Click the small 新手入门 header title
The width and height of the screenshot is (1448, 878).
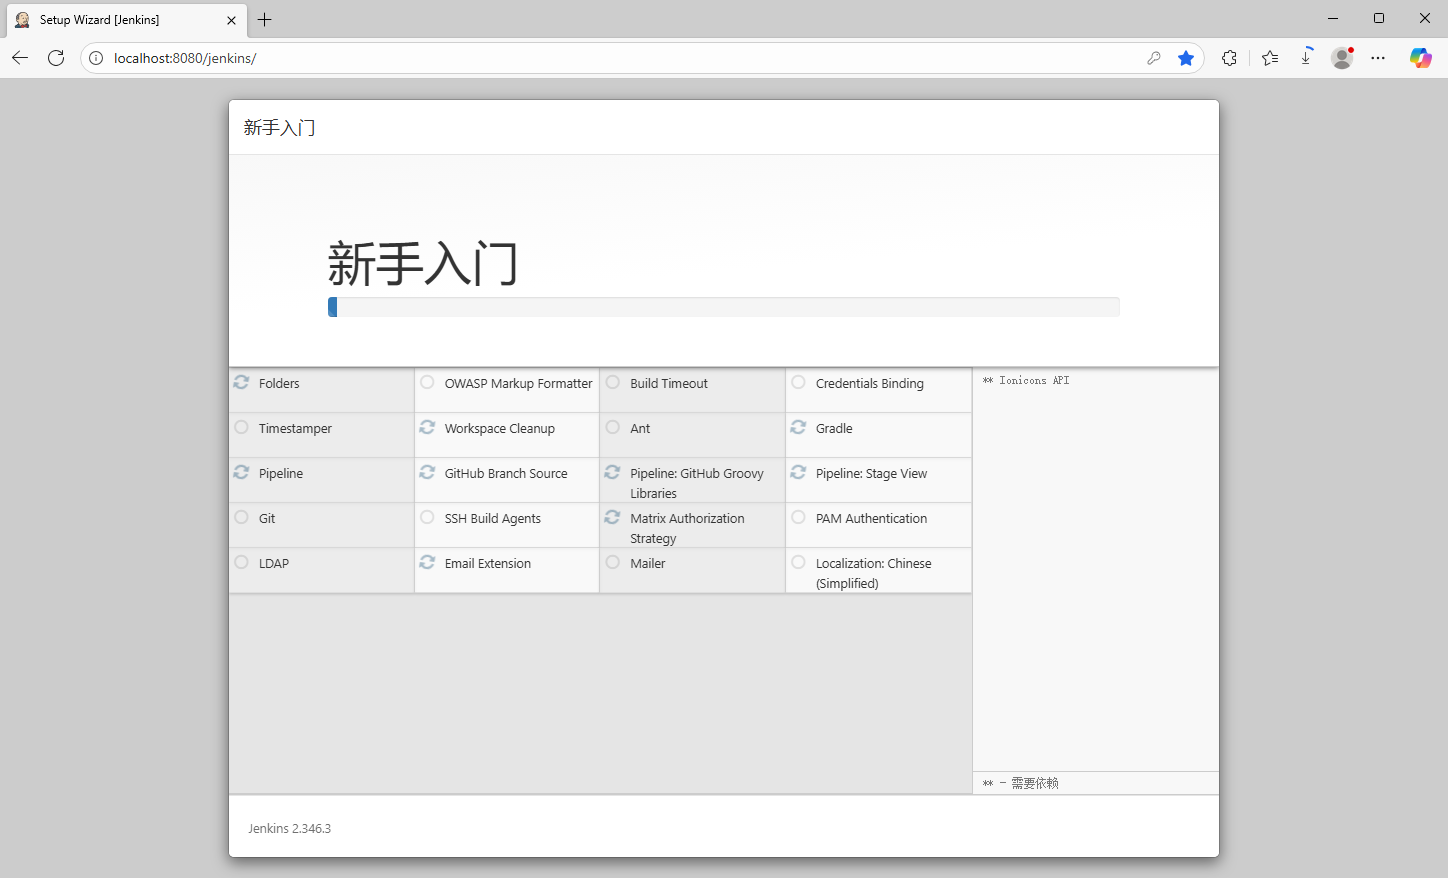pyautogui.click(x=280, y=127)
